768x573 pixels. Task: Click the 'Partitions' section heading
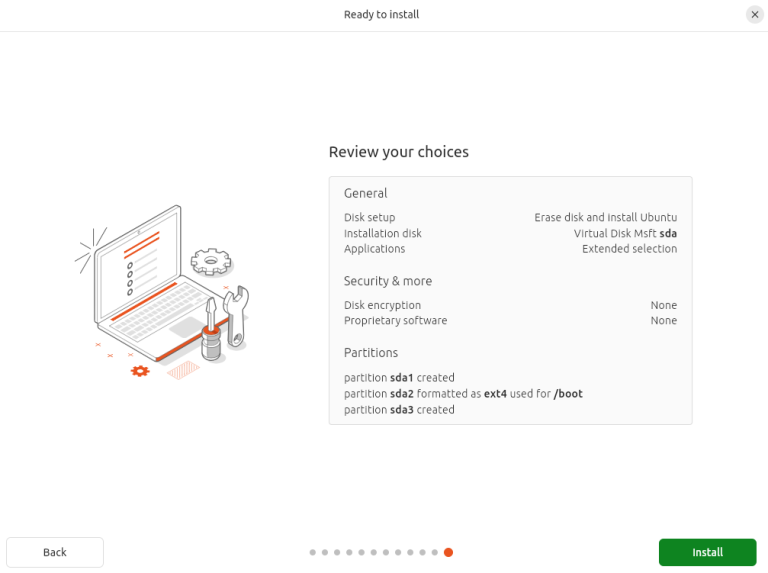coord(371,353)
